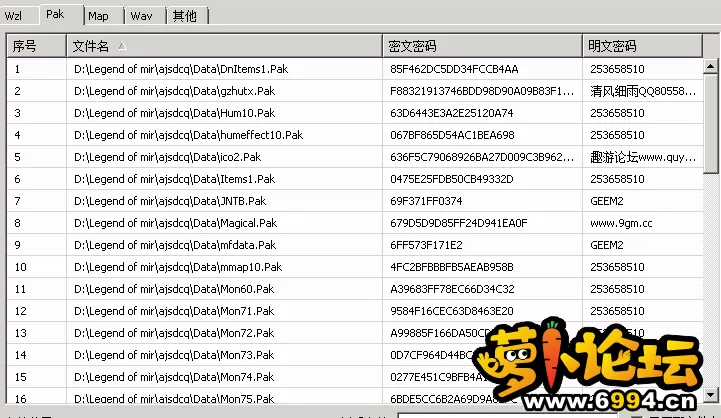The image size is (721, 418).
Task: Click plain password 清风细雨QQ80558…
Action: click(643, 91)
